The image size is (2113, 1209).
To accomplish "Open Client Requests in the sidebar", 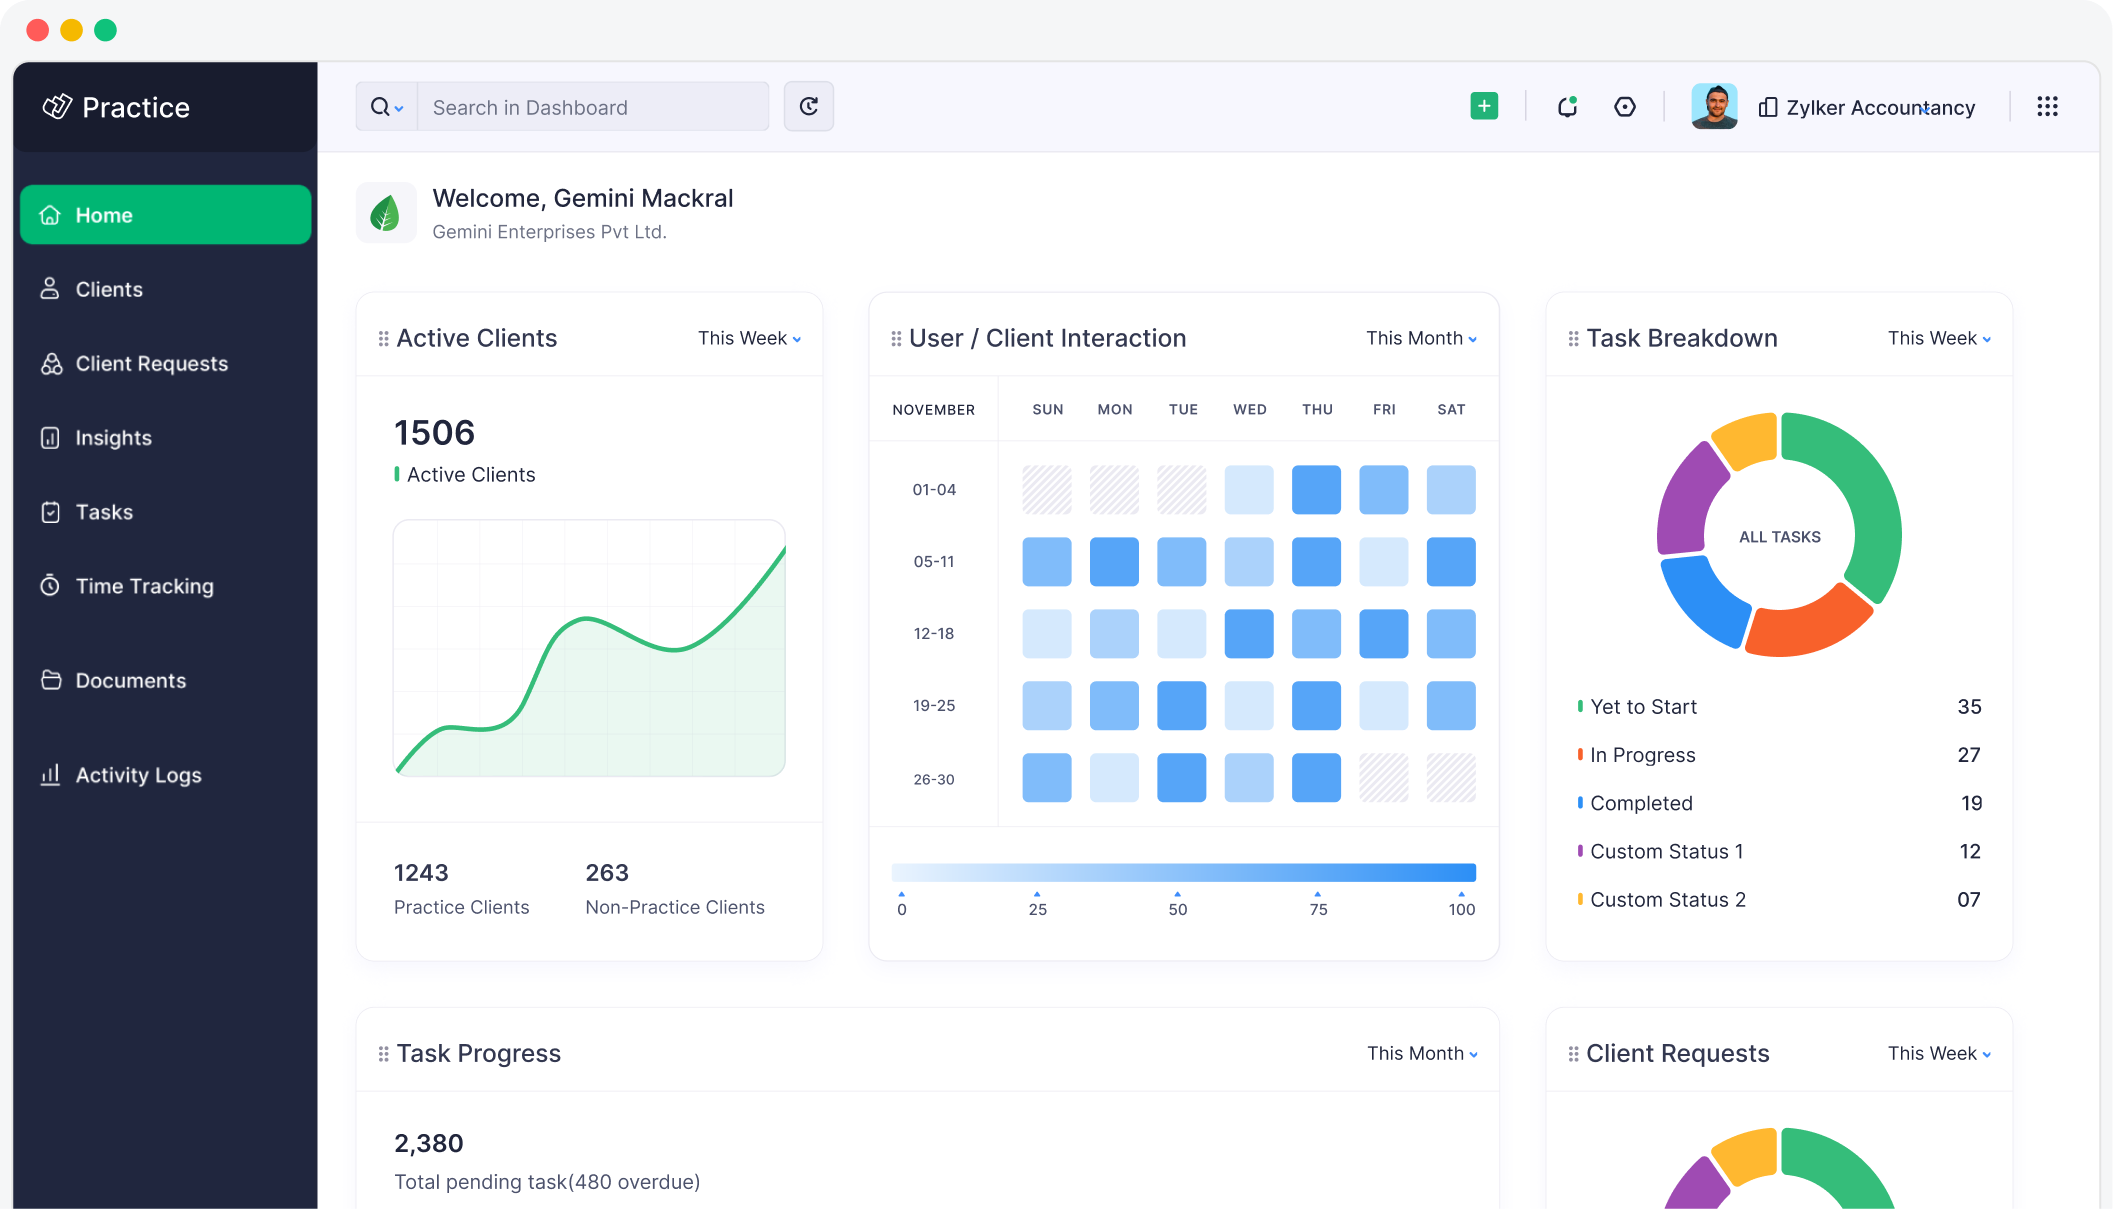I will click(166, 363).
